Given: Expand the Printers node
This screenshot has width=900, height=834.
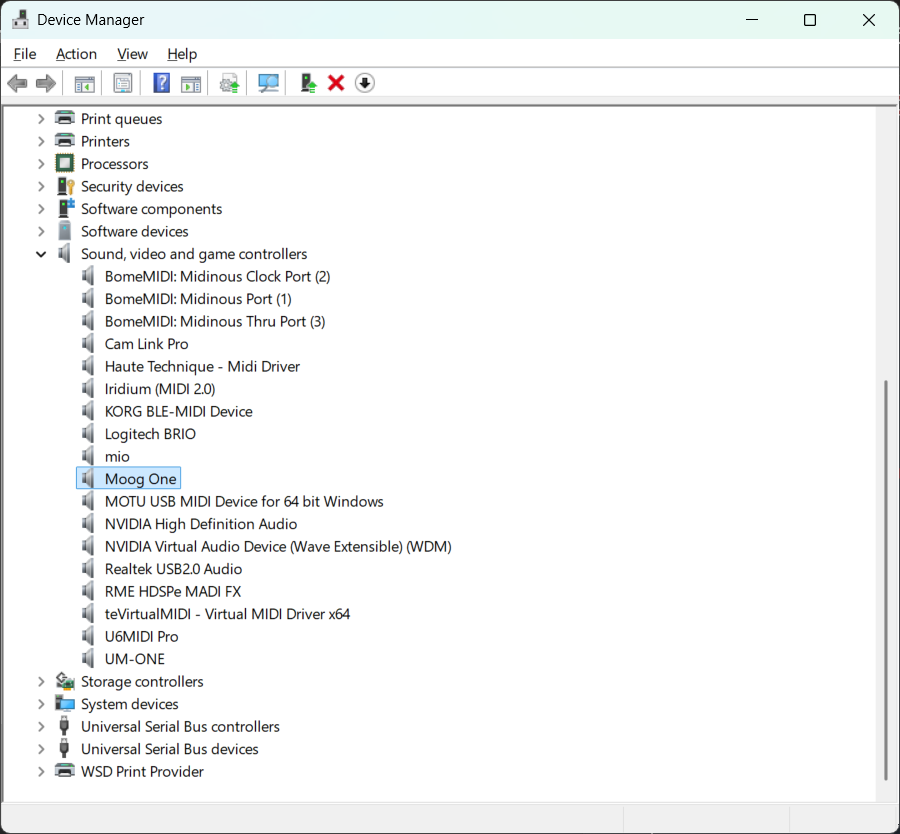Looking at the screenshot, I should click(x=41, y=141).
